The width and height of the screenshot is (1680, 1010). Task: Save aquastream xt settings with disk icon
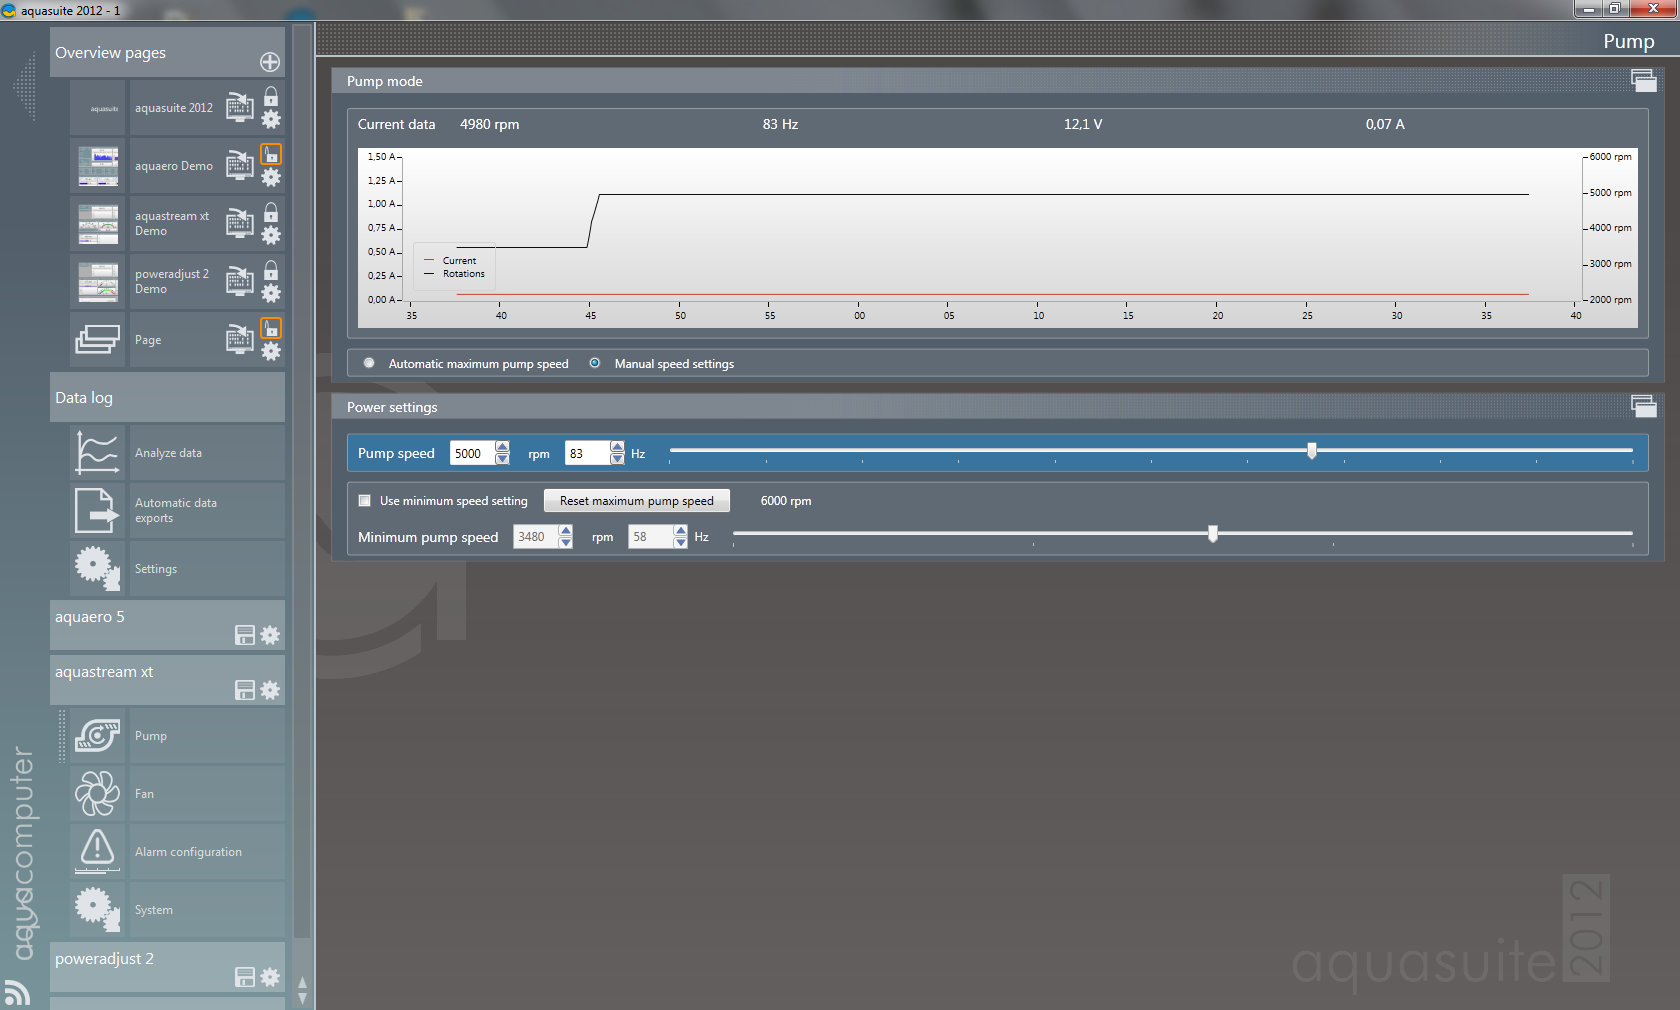click(x=245, y=690)
